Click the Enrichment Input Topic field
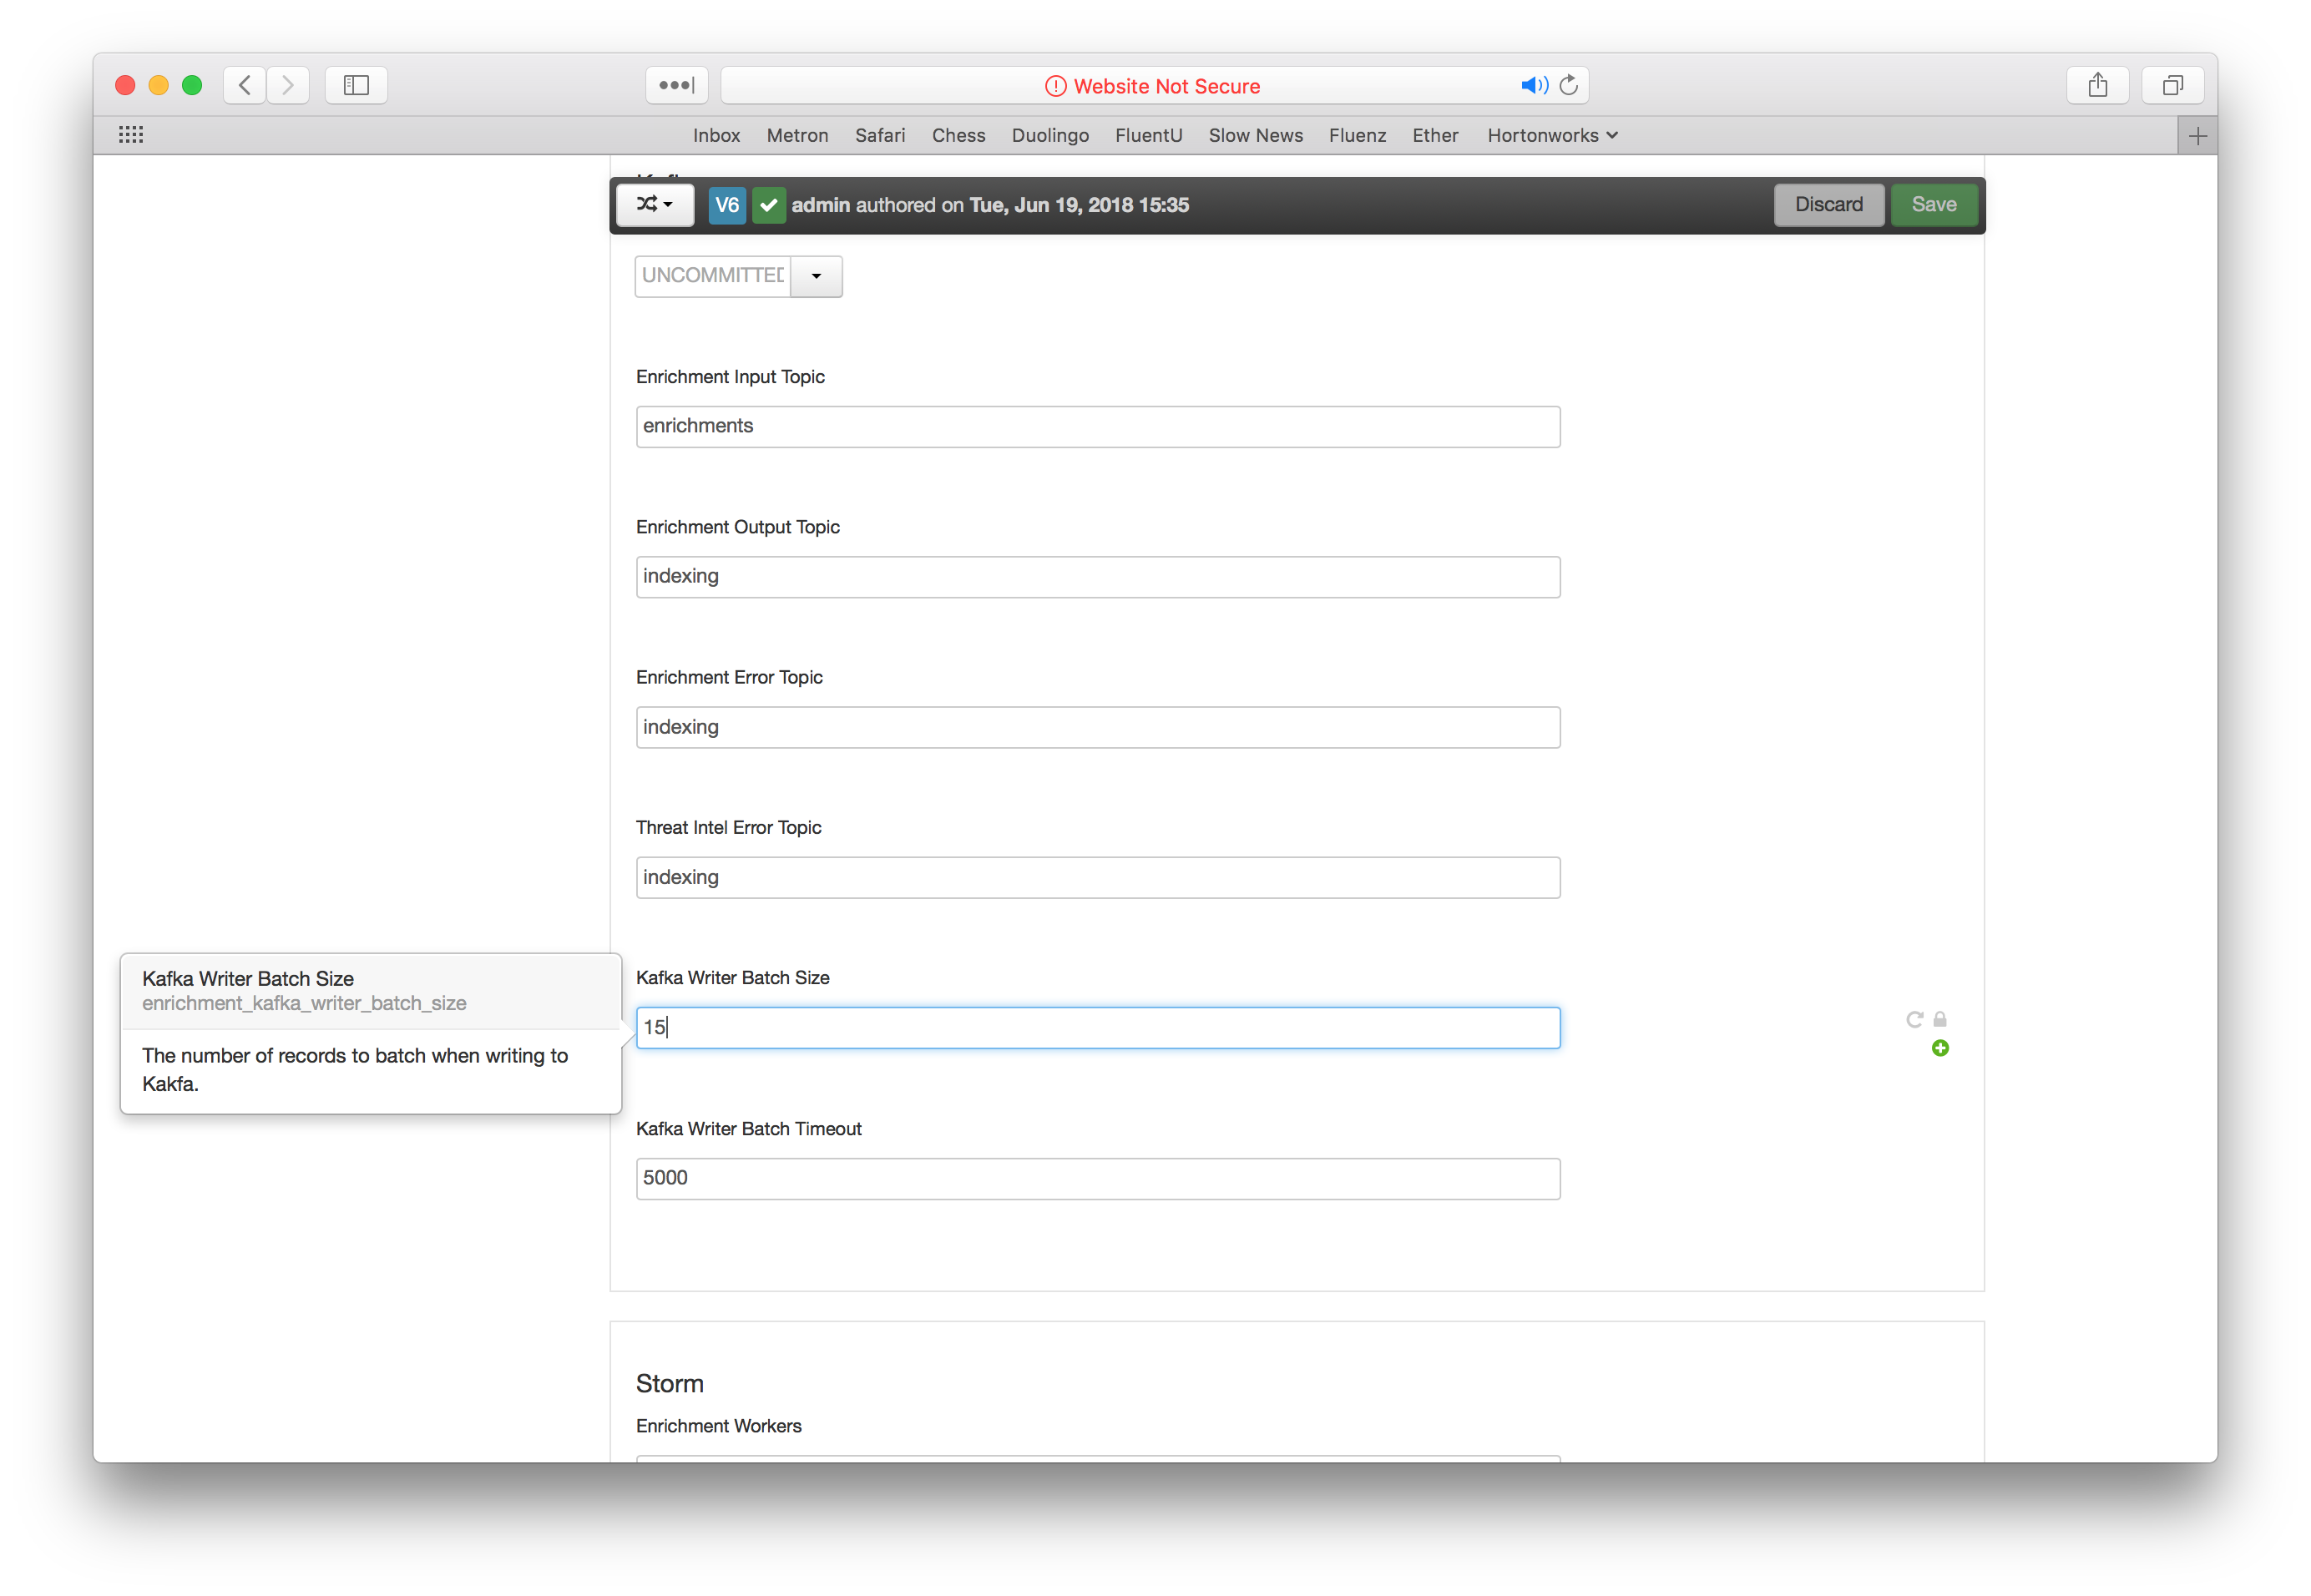Viewport: 2311px width, 1596px height. pos(1097,427)
